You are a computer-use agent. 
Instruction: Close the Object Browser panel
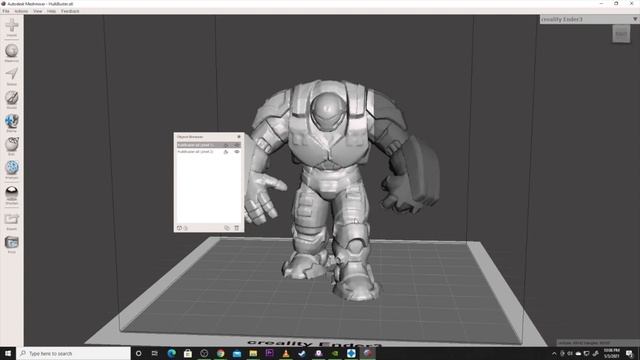pyautogui.click(x=239, y=137)
